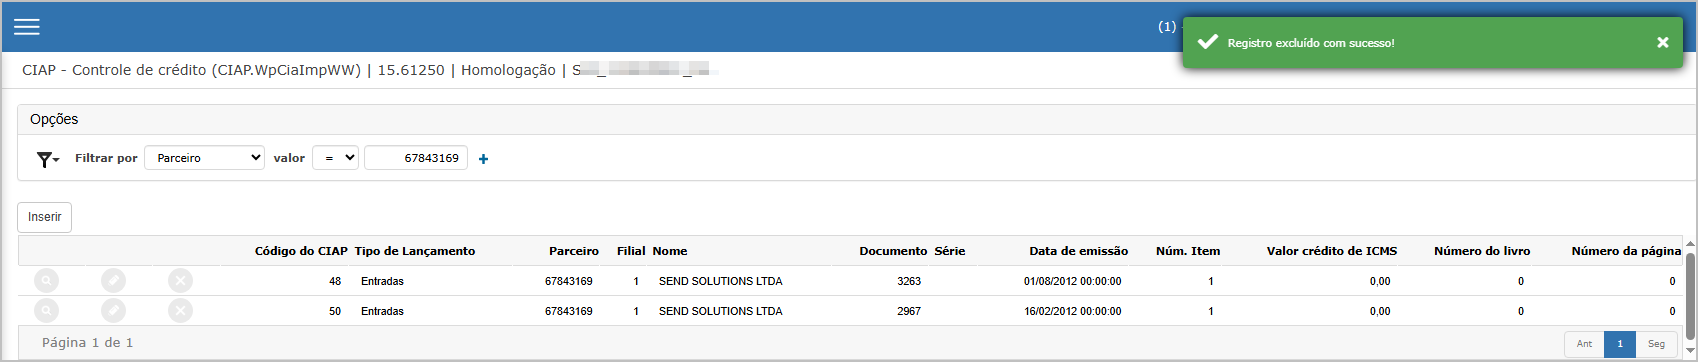
Task: Open the hamburger main menu
Action: 27,27
